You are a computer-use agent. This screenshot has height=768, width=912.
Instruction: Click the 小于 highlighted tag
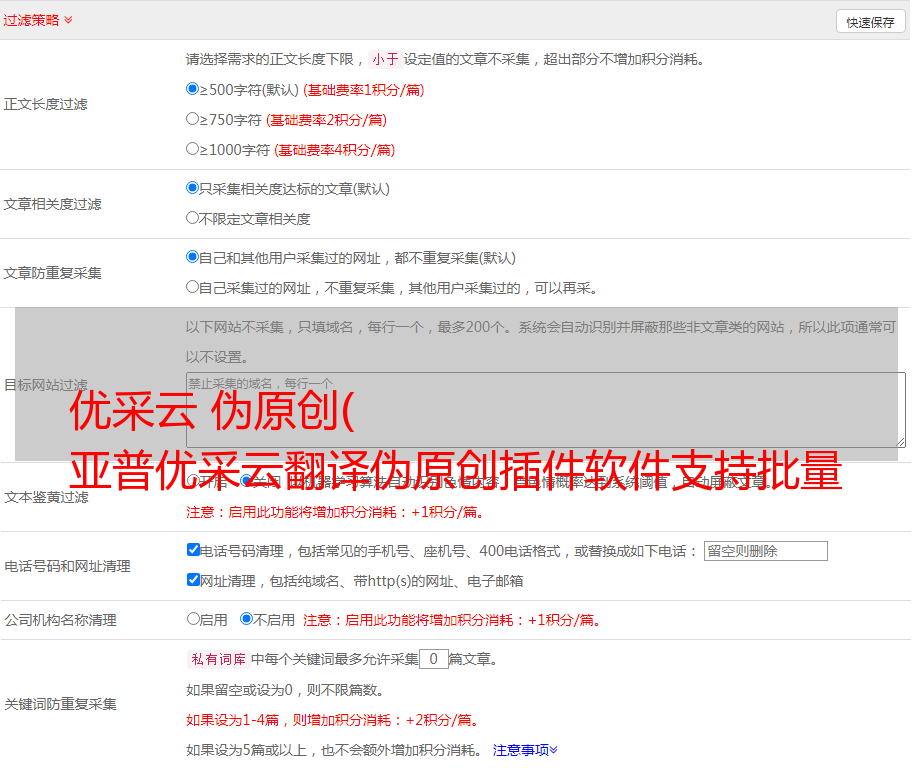[x=385, y=59]
